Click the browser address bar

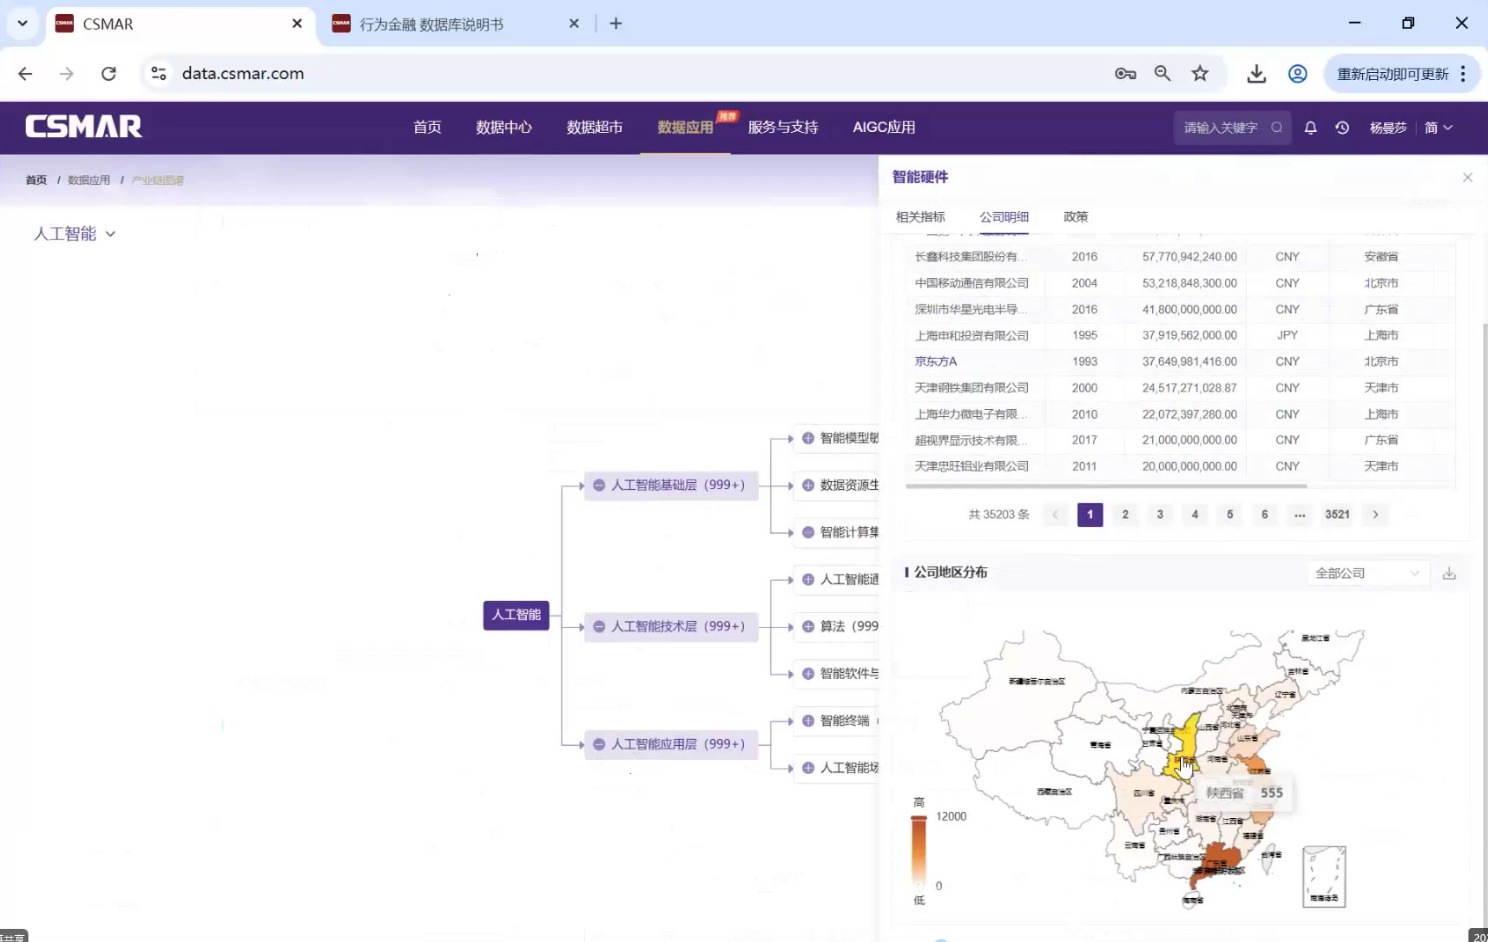click(x=640, y=73)
